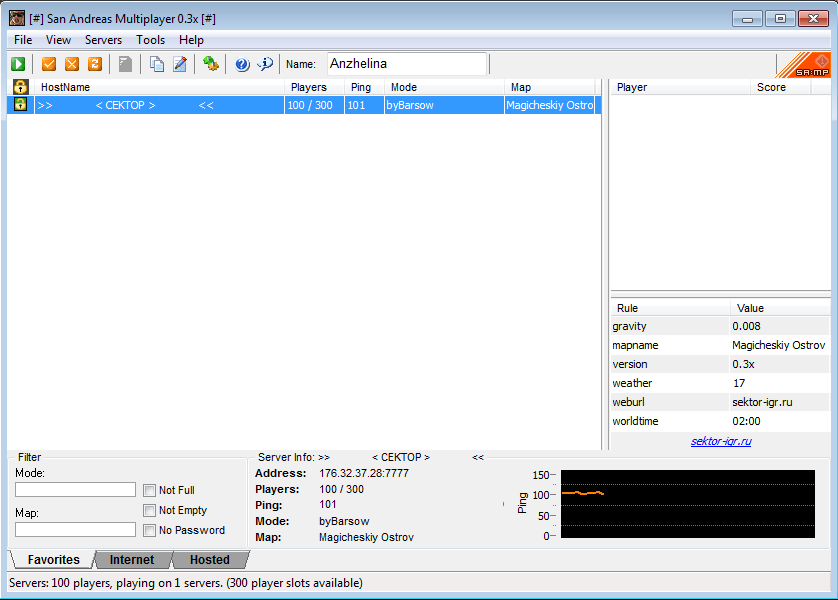Click the gray Master List icon

click(x=125, y=64)
